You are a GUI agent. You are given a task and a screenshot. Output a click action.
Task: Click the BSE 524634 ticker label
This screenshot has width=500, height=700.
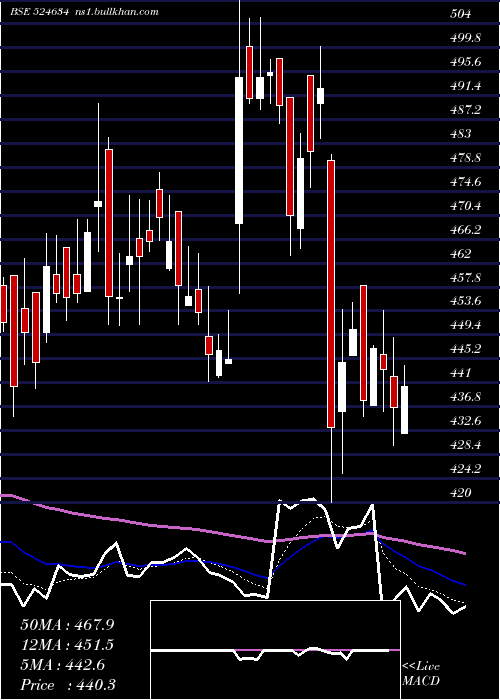coord(39,12)
